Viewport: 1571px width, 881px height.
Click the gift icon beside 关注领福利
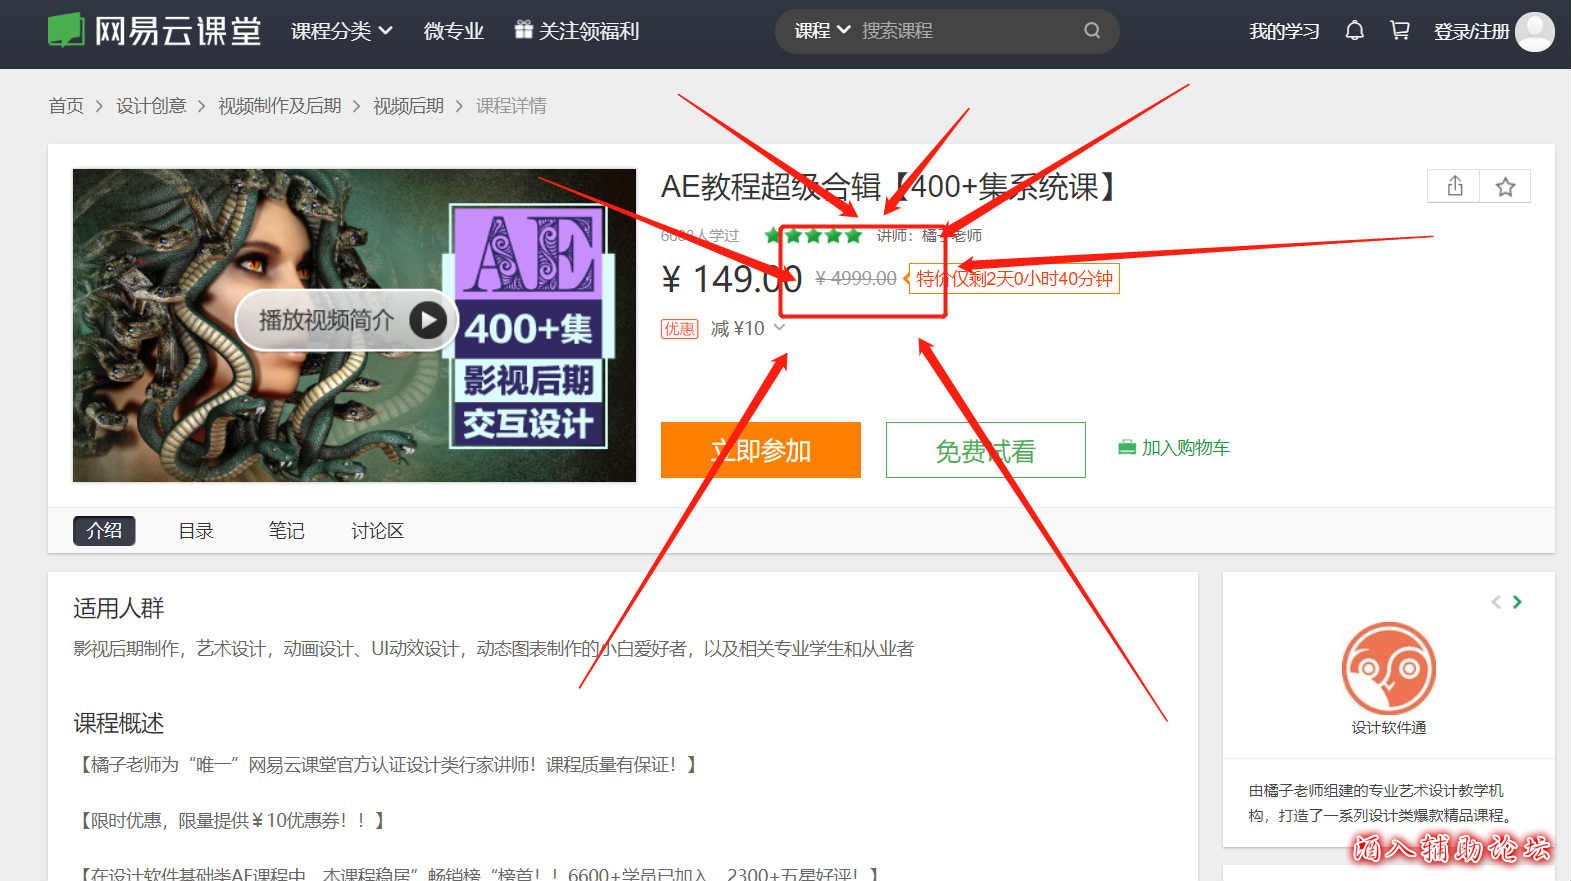pyautogui.click(x=523, y=30)
